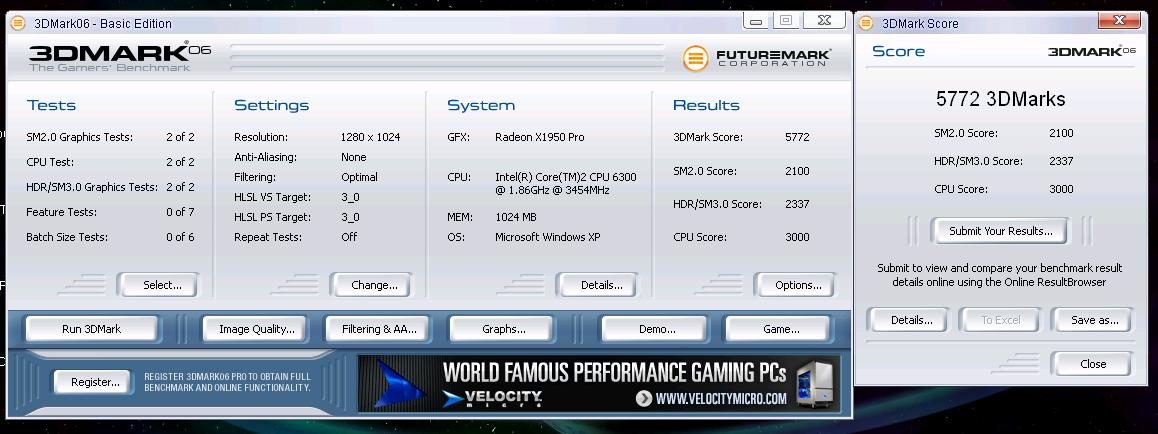
Task: Click Submit Your Results... in Score window
Action: point(1000,231)
